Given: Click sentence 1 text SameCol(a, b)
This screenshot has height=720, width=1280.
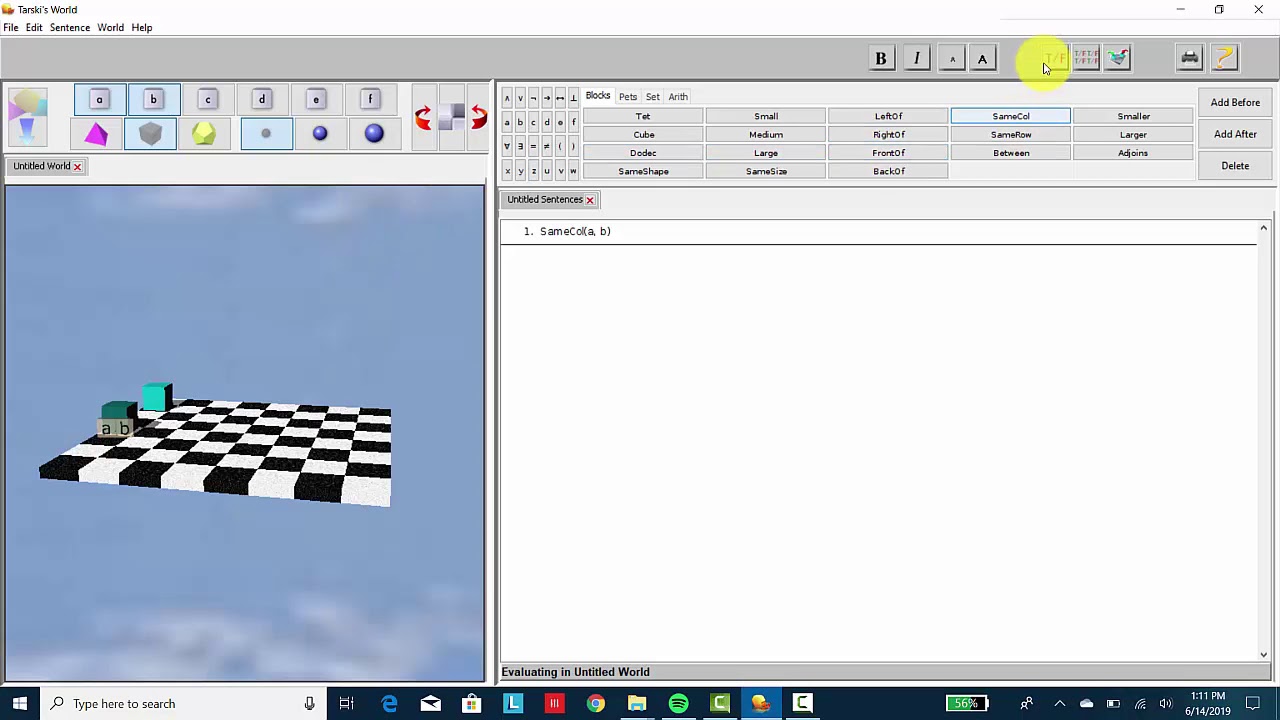Looking at the screenshot, I should [x=575, y=231].
